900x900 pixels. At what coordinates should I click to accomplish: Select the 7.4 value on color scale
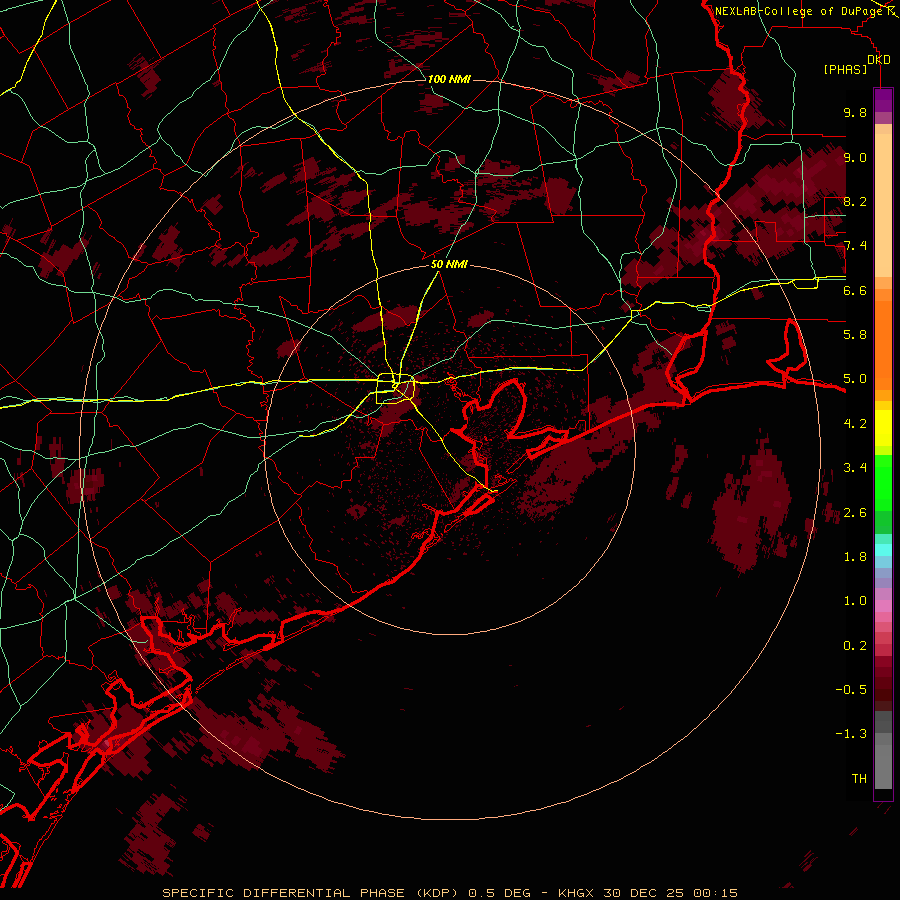click(x=855, y=246)
